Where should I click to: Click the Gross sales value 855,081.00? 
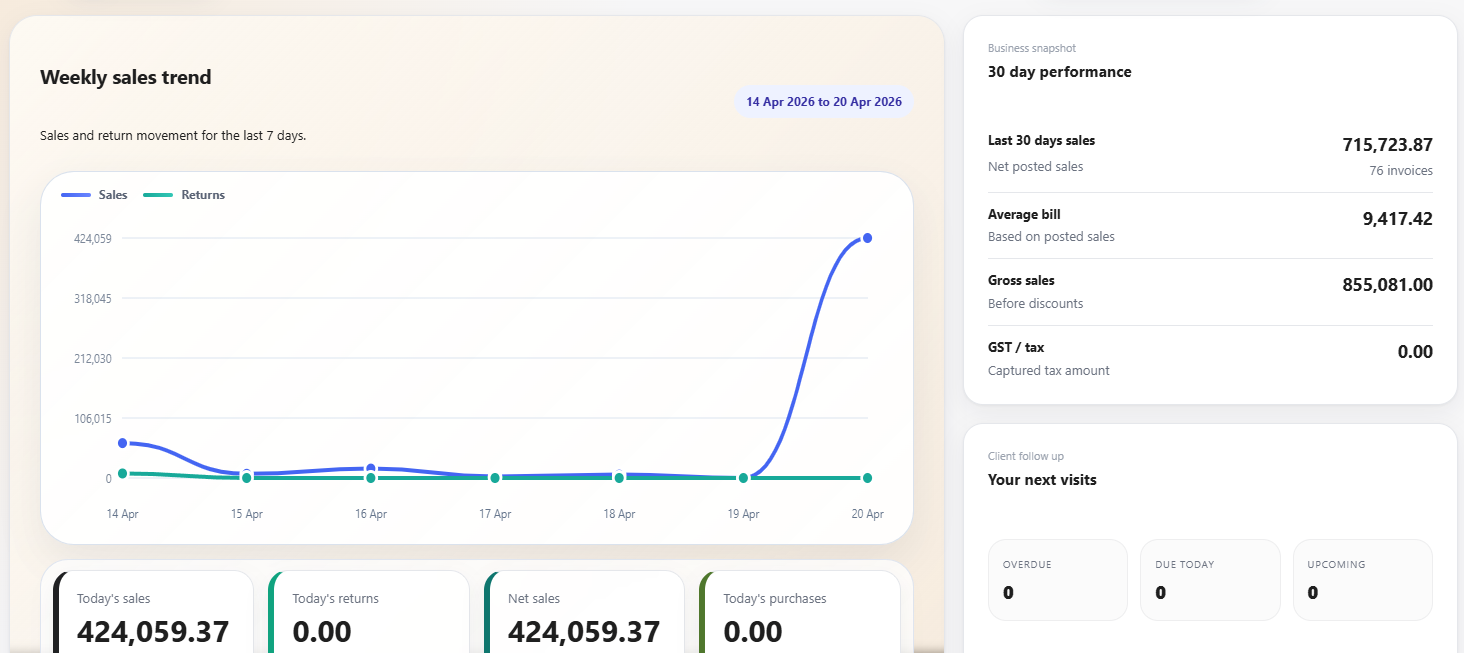[x=1387, y=285]
